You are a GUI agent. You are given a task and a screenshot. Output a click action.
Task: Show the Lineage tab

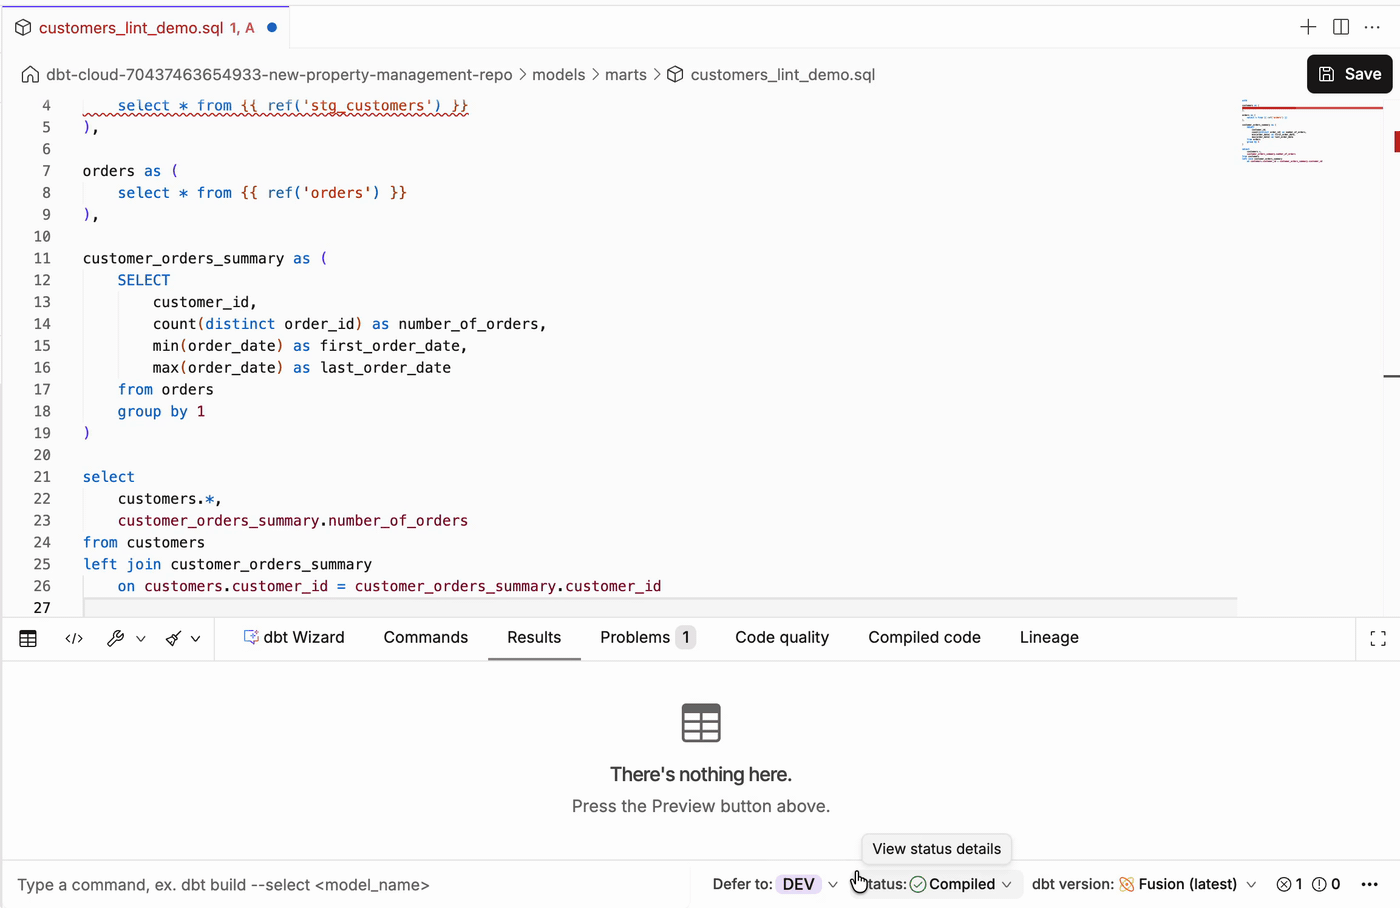point(1049,637)
